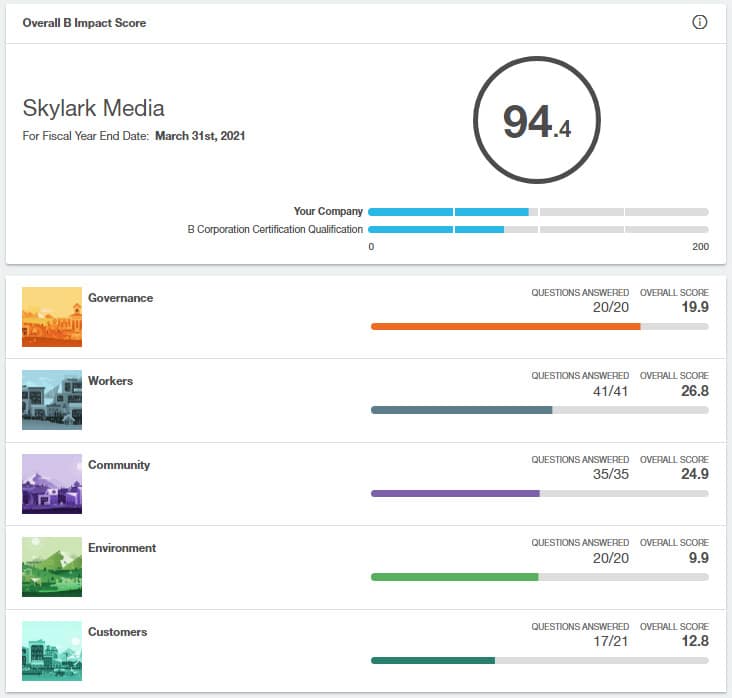Click Customers questions answered 17/21
The width and height of the screenshot is (732, 698).
611,641
